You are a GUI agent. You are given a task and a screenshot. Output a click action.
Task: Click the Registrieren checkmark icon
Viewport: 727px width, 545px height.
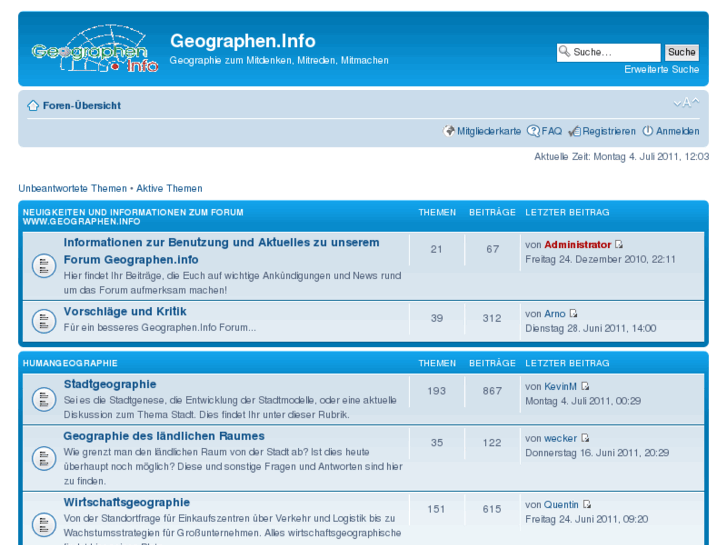(x=574, y=131)
